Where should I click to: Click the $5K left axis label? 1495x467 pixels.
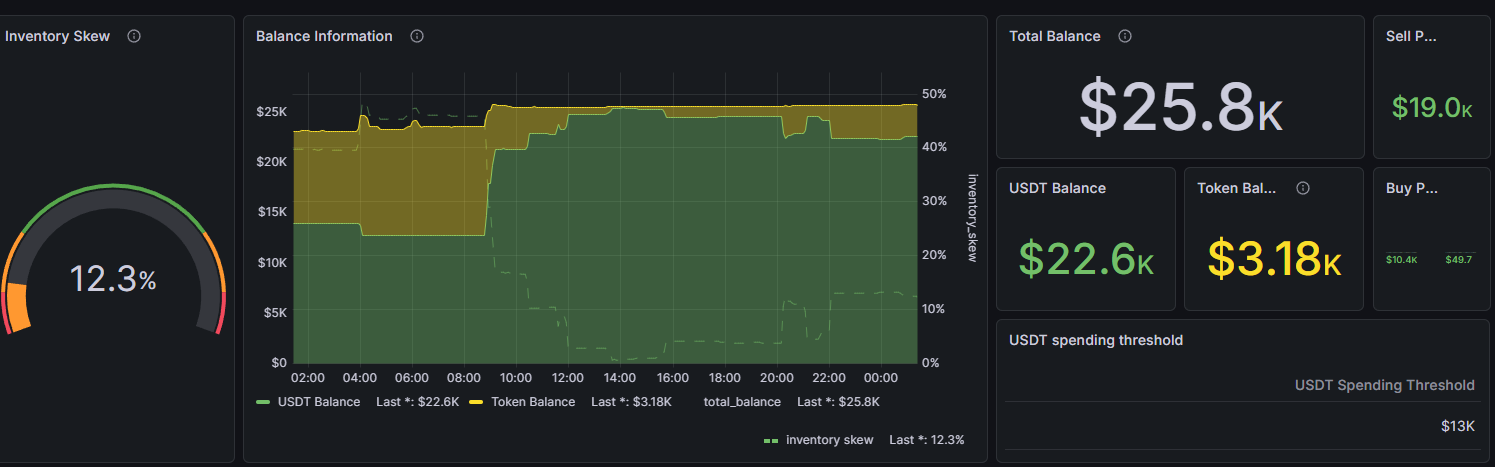point(275,312)
